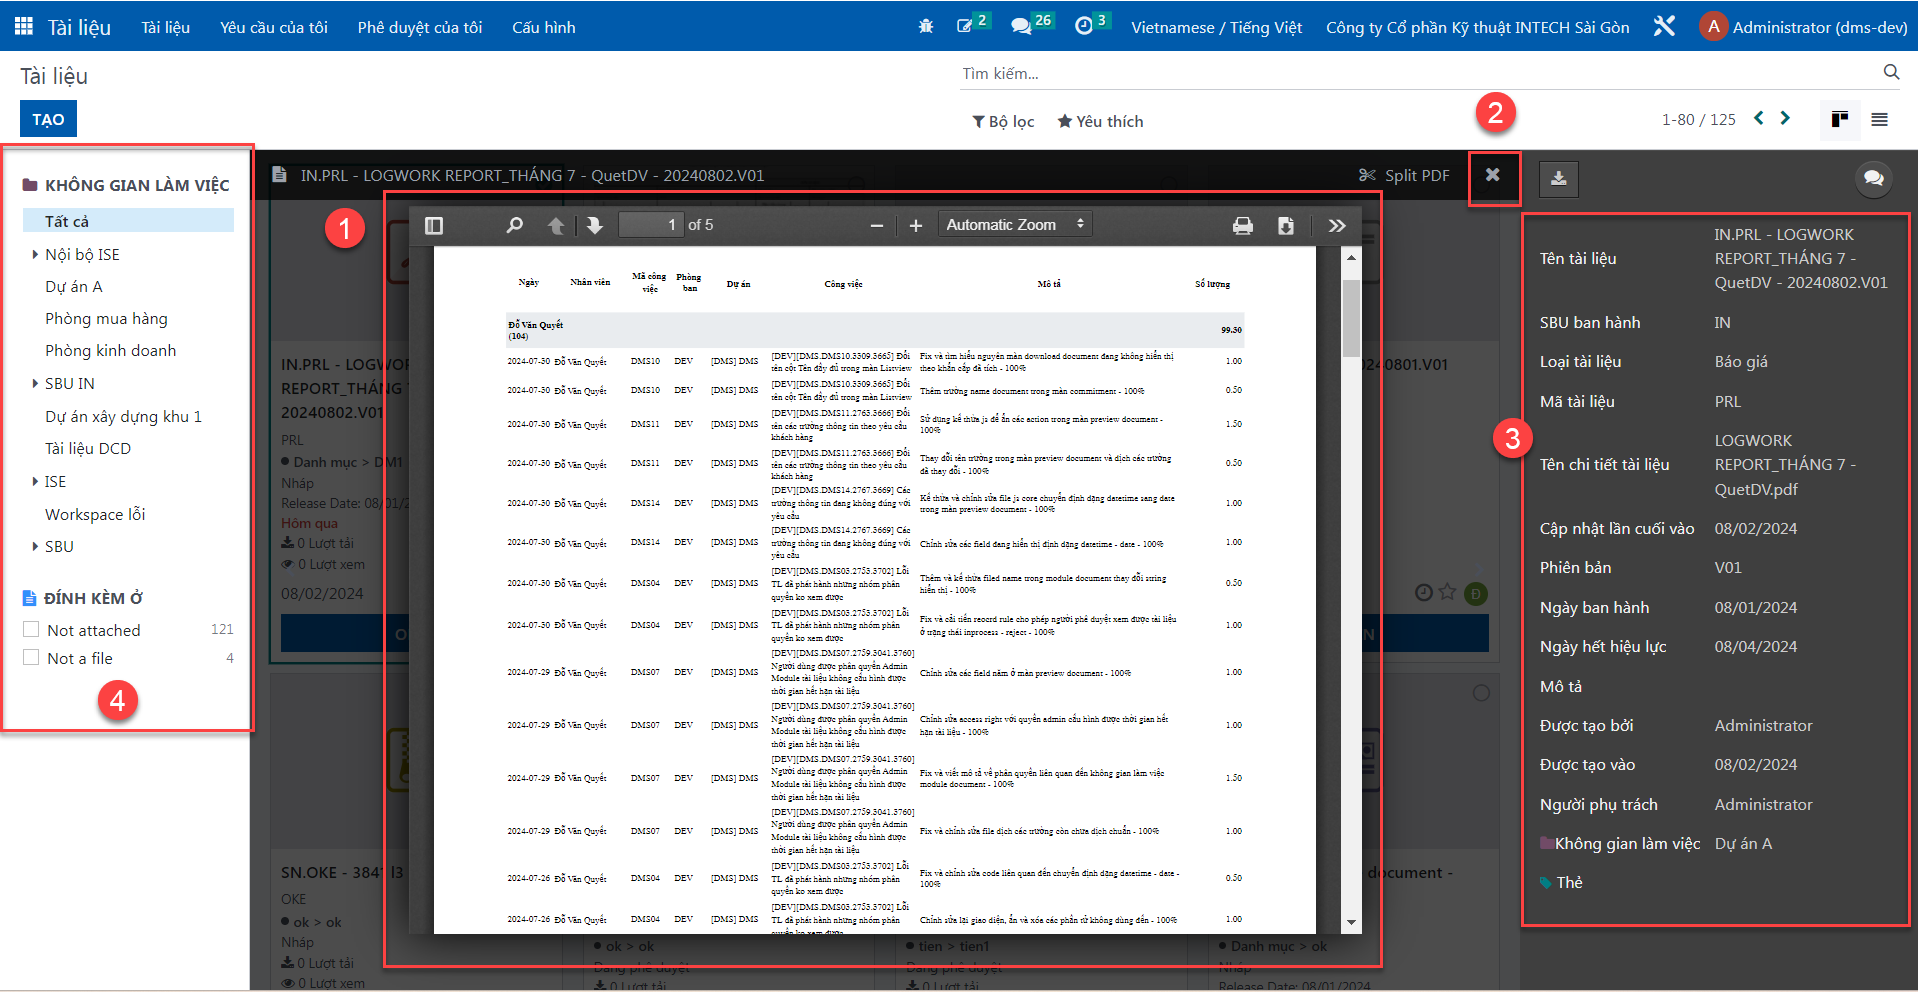
Task: Open the wrench tools icon
Action: [x=1664, y=27]
